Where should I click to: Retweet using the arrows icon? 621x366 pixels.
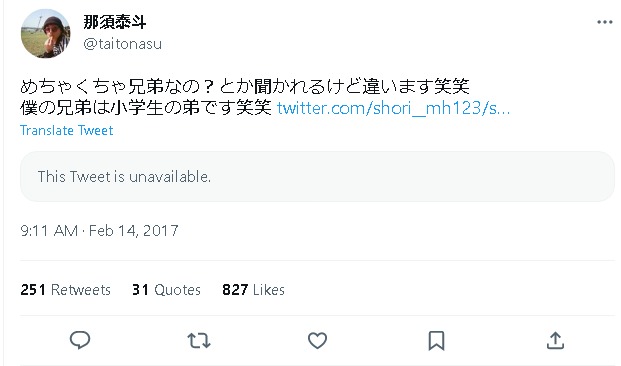(199, 340)
